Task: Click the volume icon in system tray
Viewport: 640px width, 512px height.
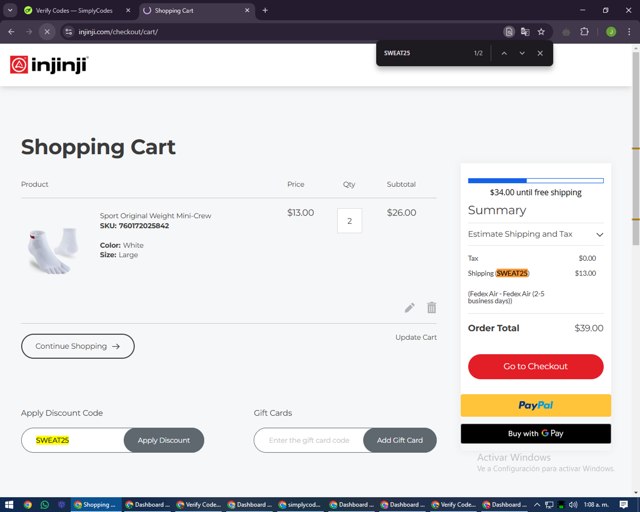Action: coord(573,505)
